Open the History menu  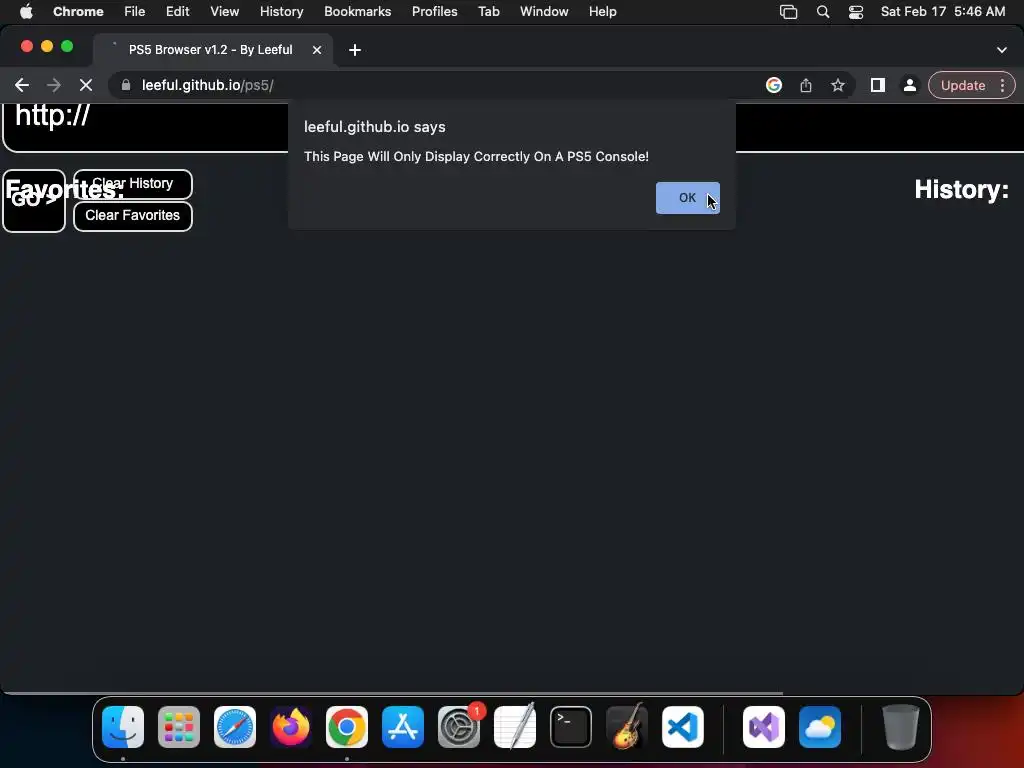[x=281, y=12]
